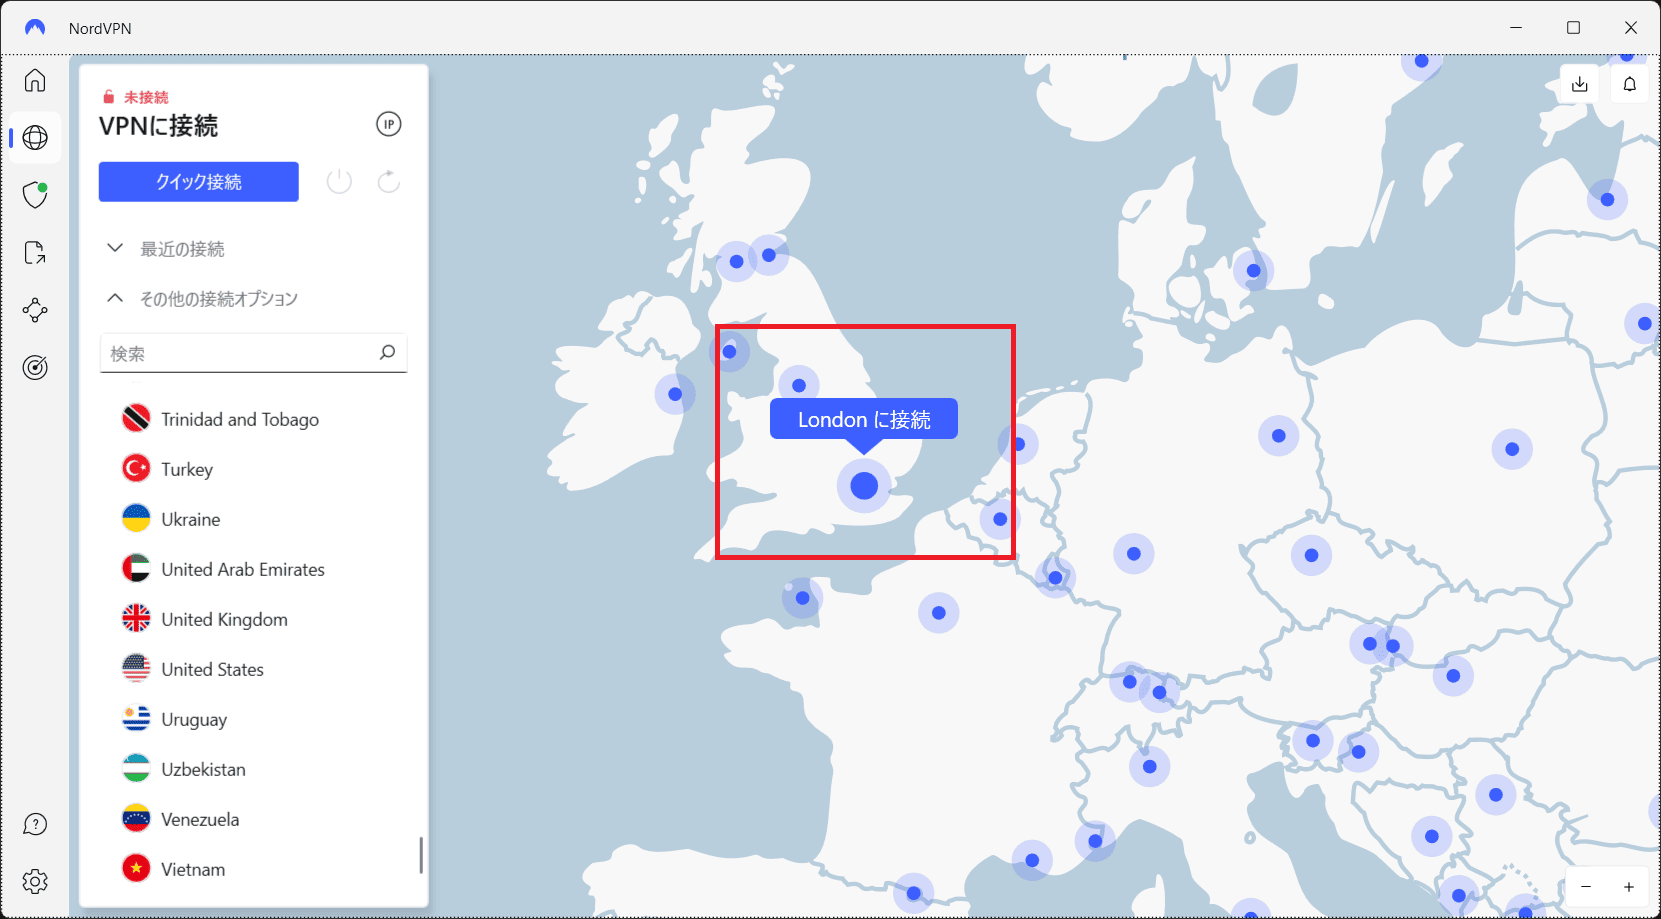Open settings with the gear icon
The width and height of the screenshot is (1661, 919).
point(35,881)
